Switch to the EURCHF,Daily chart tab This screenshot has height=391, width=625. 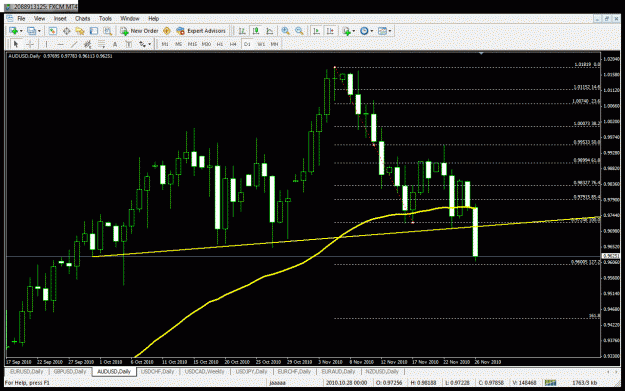pos(294,371)
